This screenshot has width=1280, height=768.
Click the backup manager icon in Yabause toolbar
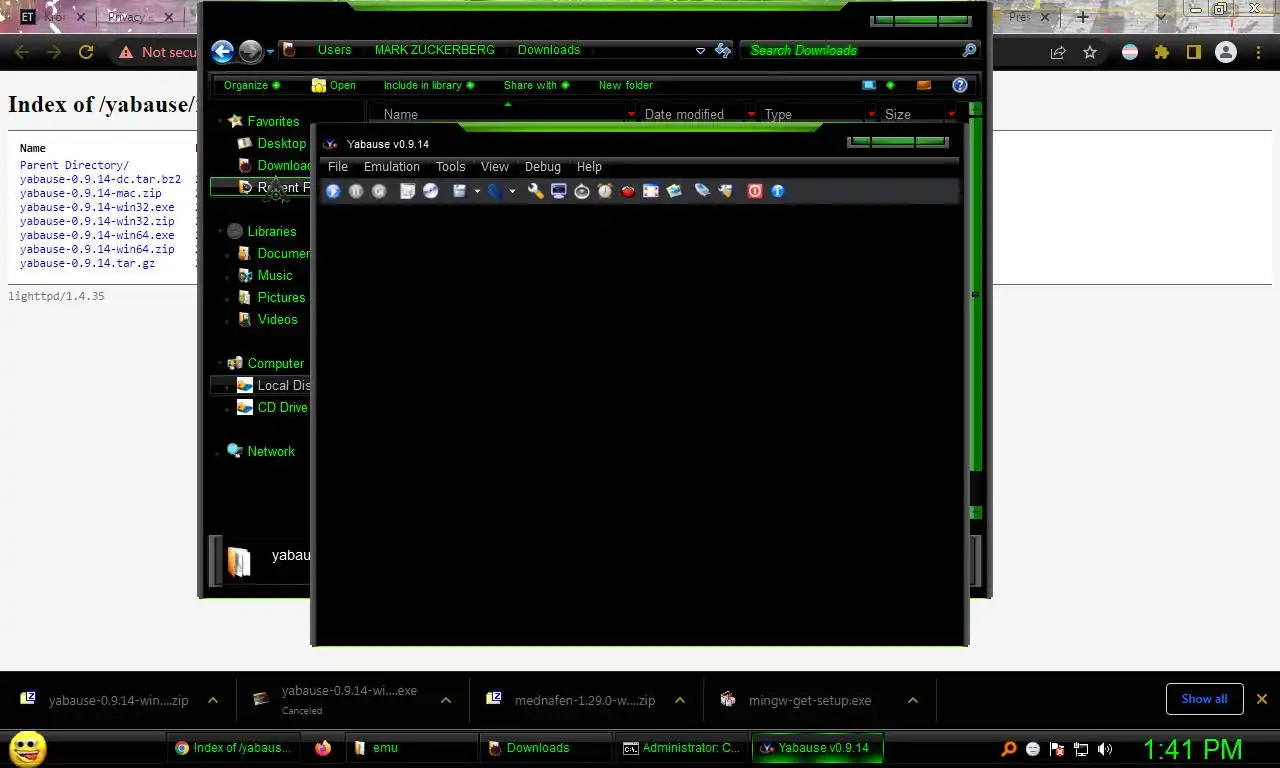coord(725,191)
